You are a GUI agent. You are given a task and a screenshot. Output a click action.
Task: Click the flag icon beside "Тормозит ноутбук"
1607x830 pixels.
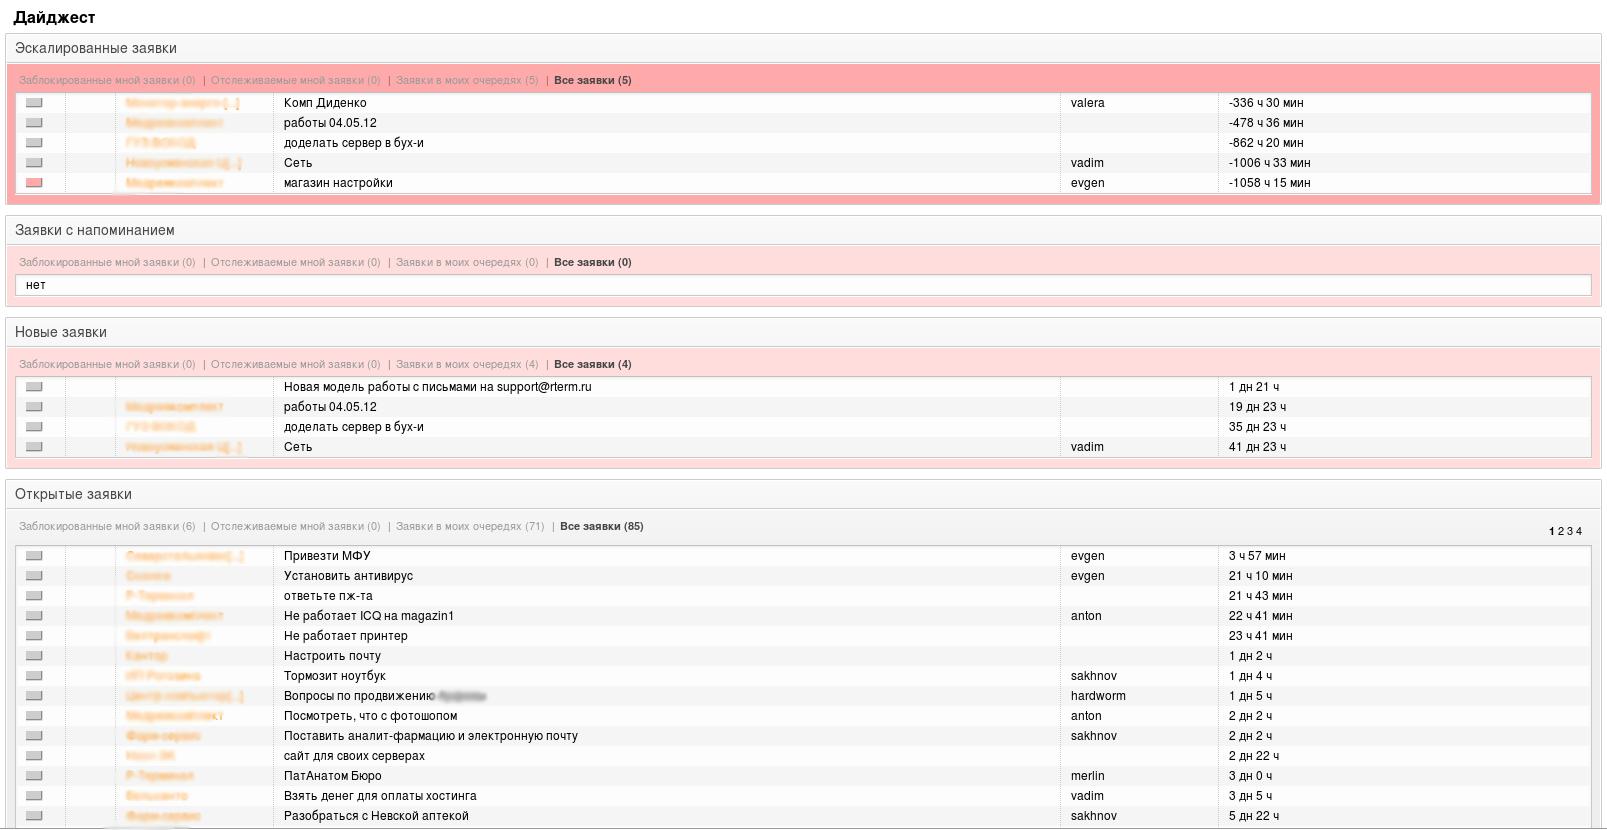pos(34,676)
